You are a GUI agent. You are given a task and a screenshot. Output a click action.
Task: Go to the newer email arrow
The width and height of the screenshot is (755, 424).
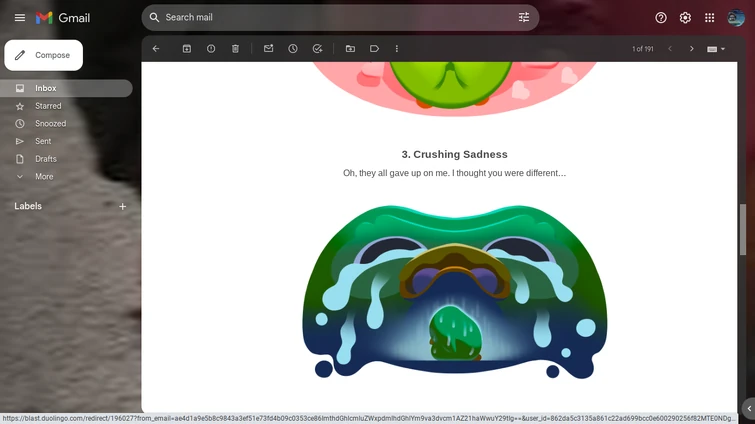(x=670, y=49)
